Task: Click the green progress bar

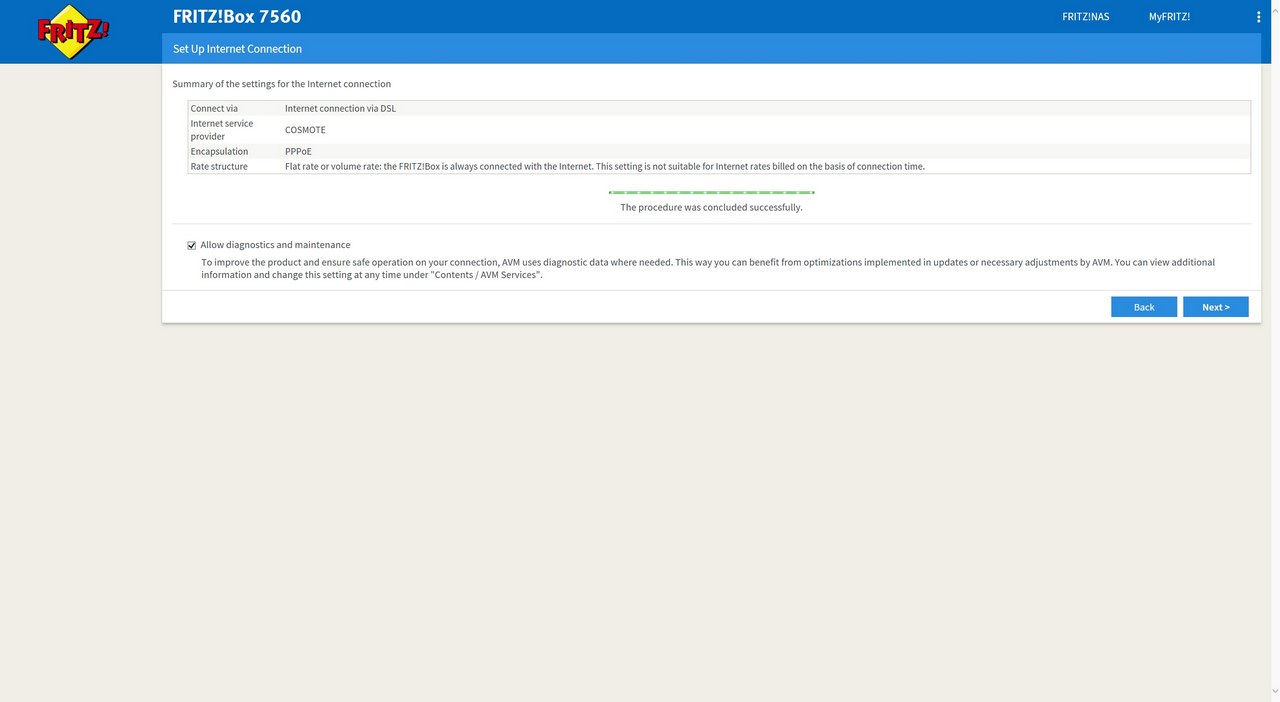Action: [x=711, y=192]
